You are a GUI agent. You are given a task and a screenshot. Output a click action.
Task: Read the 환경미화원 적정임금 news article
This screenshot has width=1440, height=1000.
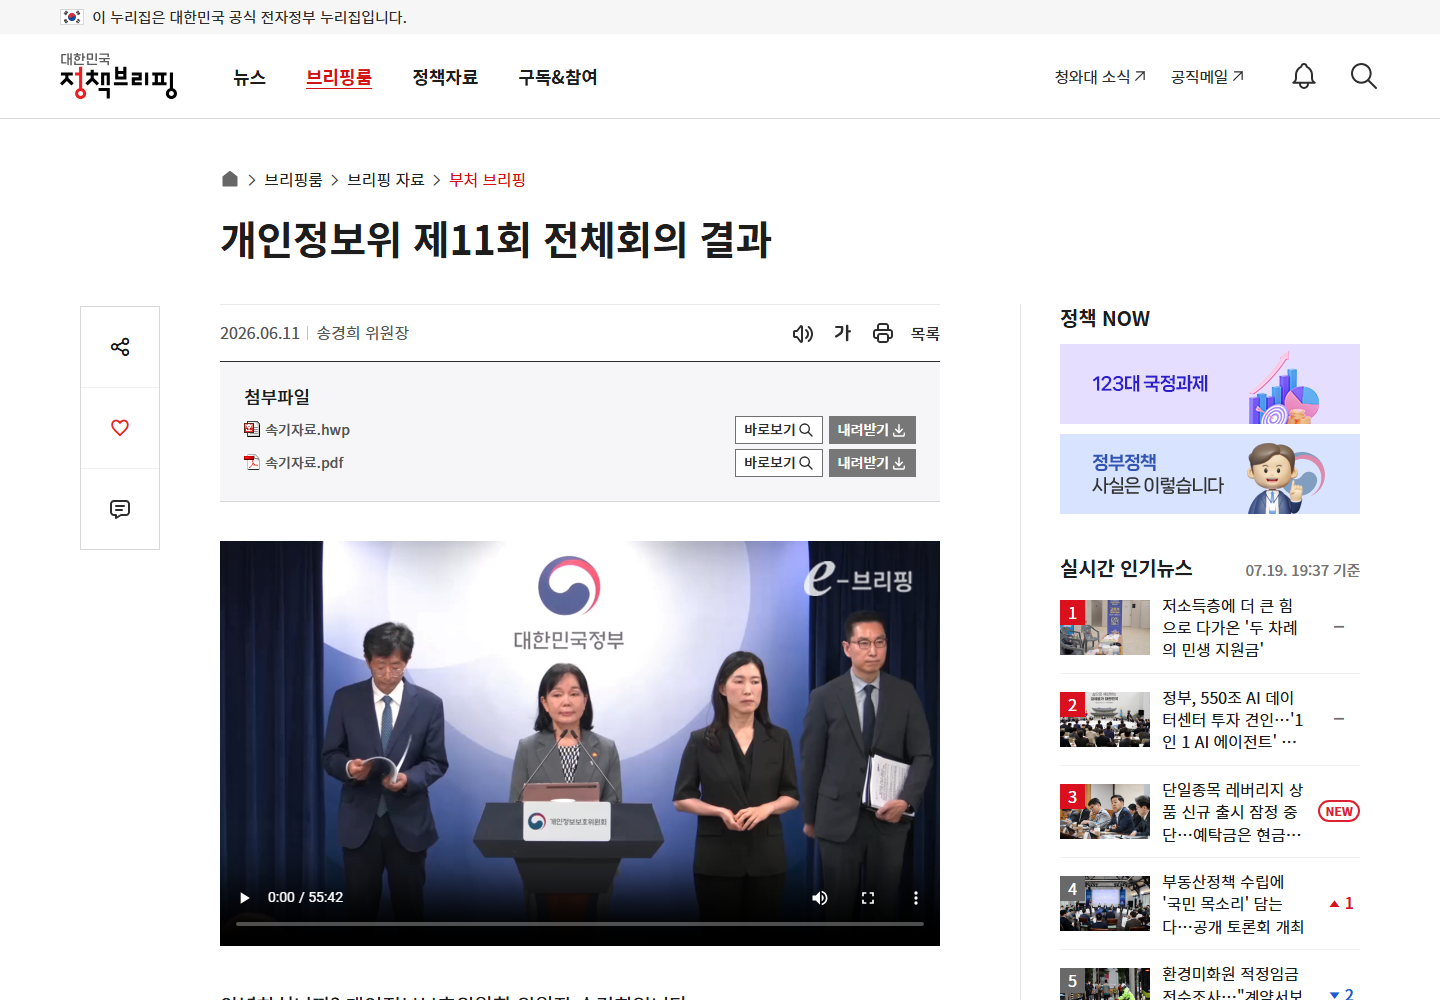click(1232, 983)
